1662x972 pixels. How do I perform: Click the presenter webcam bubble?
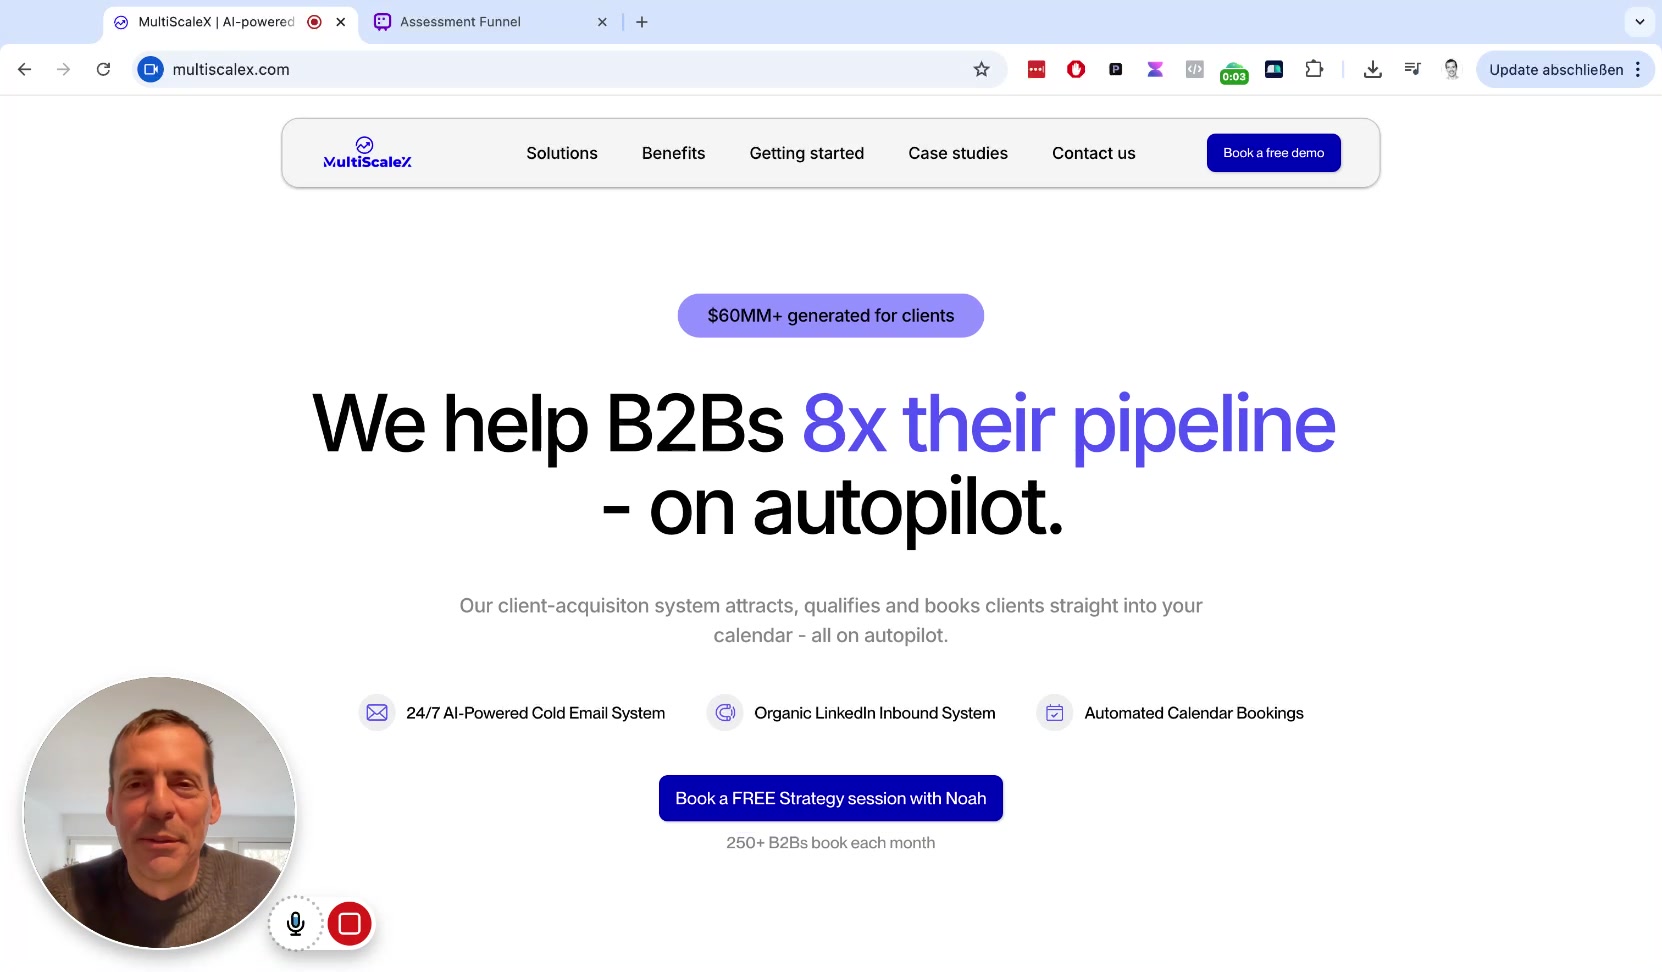point(160,812)
